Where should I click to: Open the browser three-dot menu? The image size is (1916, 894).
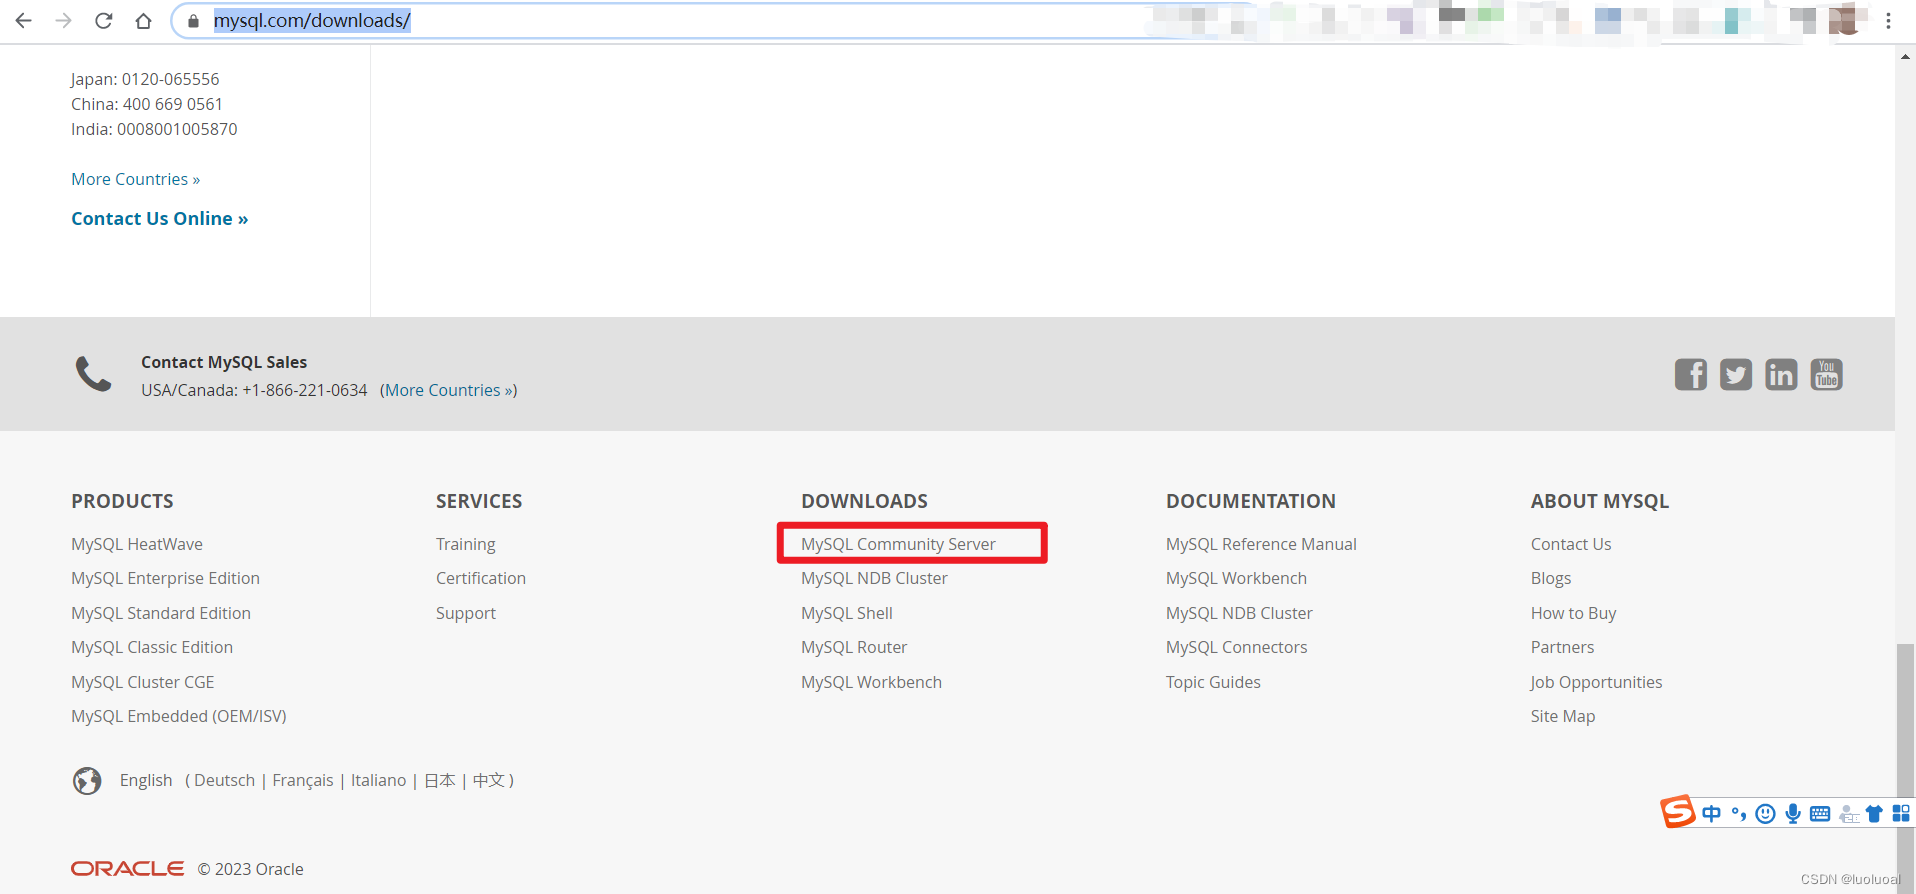pos(1888,20)
